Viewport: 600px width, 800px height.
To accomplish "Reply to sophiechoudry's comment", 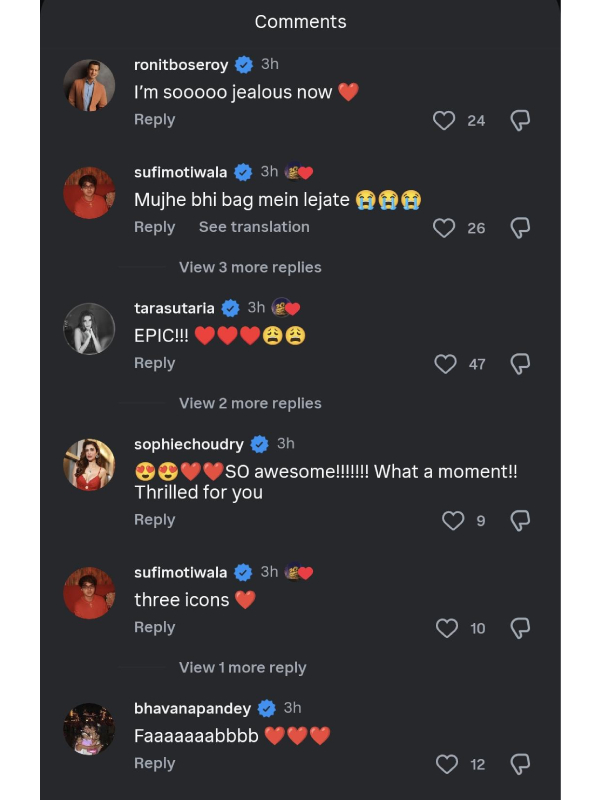I will coord(155,520).
